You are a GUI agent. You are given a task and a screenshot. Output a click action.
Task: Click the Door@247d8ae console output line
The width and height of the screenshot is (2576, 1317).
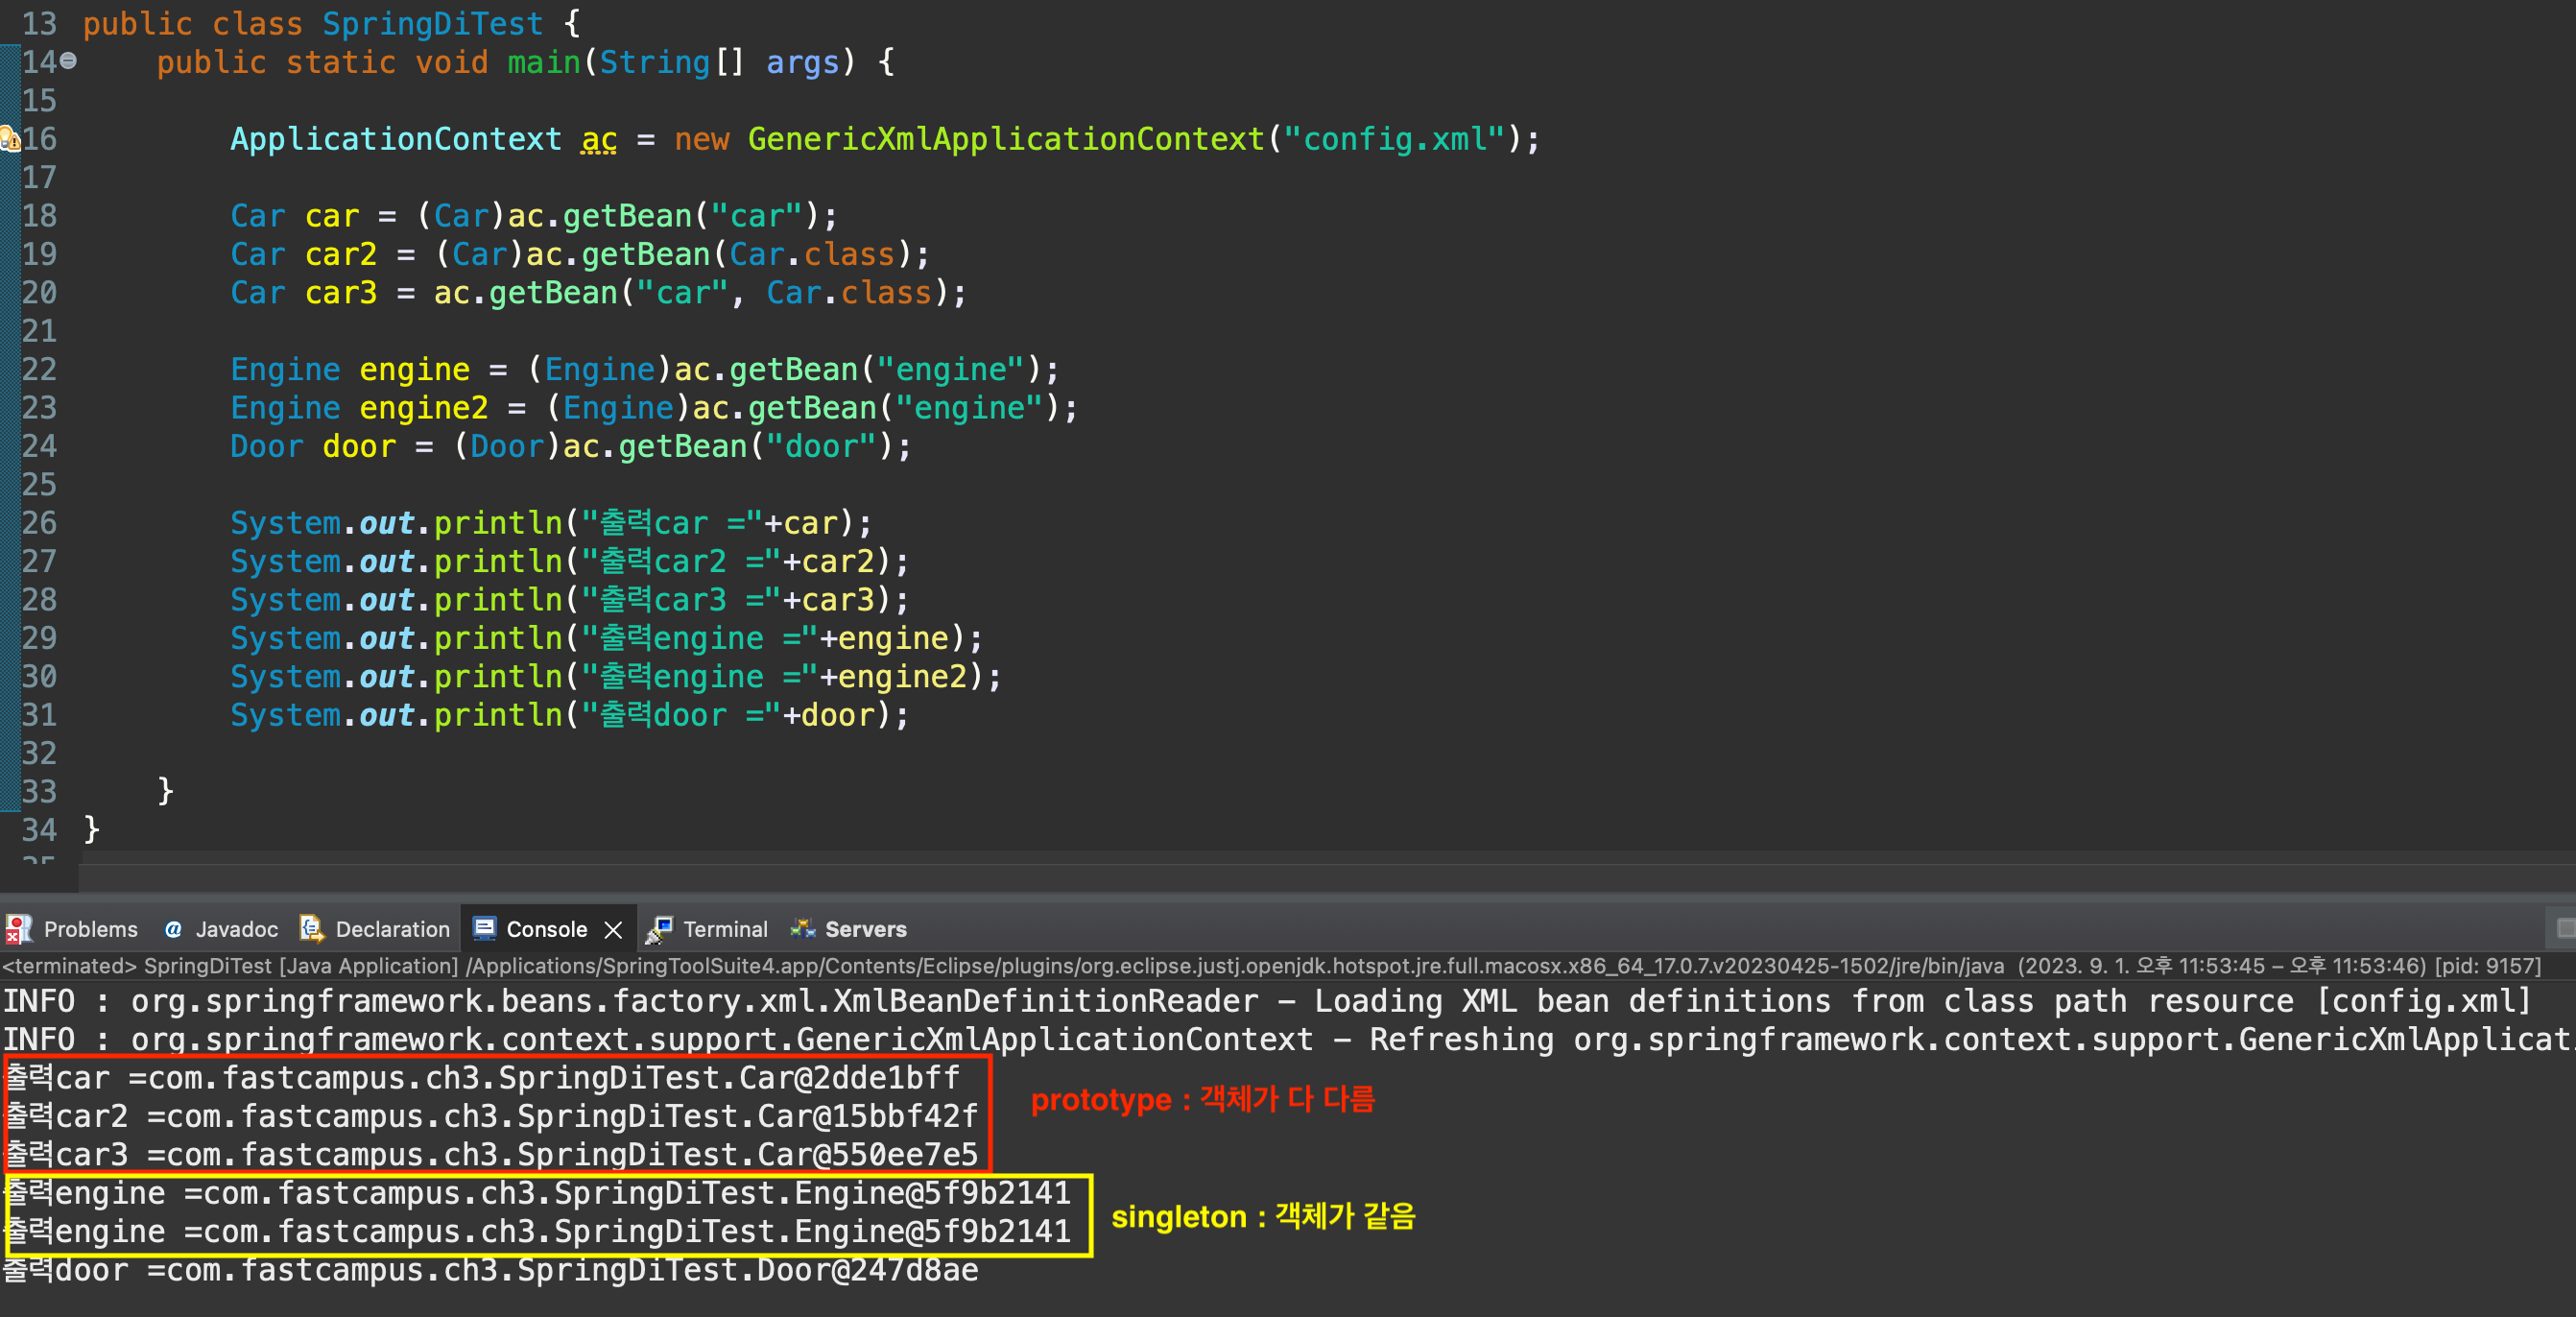[490, 1270]
